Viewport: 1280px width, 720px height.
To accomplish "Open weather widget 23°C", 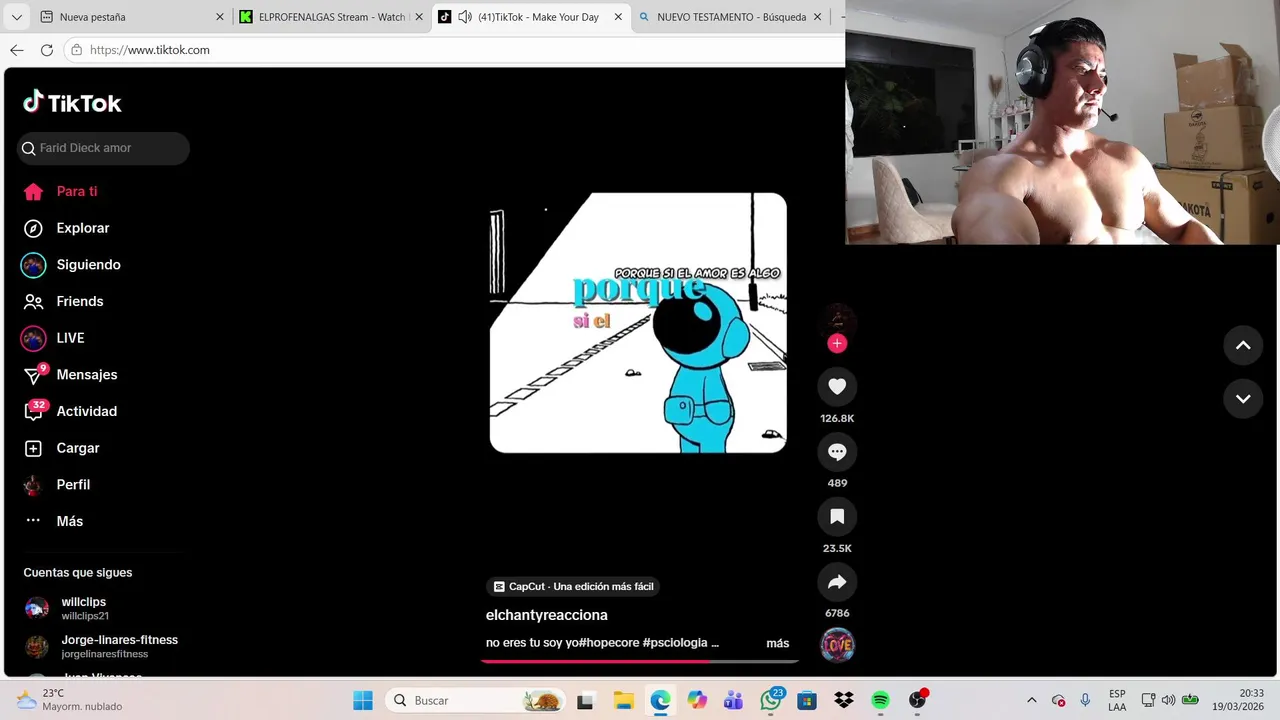I will [x=70, y=700].
